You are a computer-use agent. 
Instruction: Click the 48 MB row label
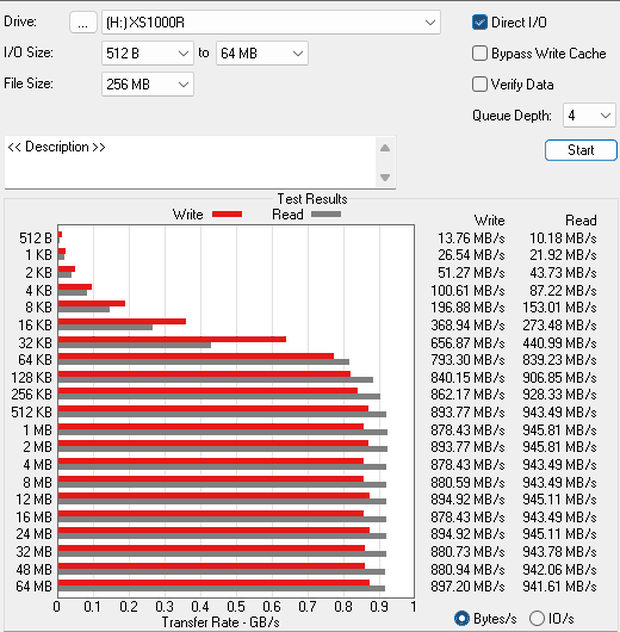coord(34,570)
